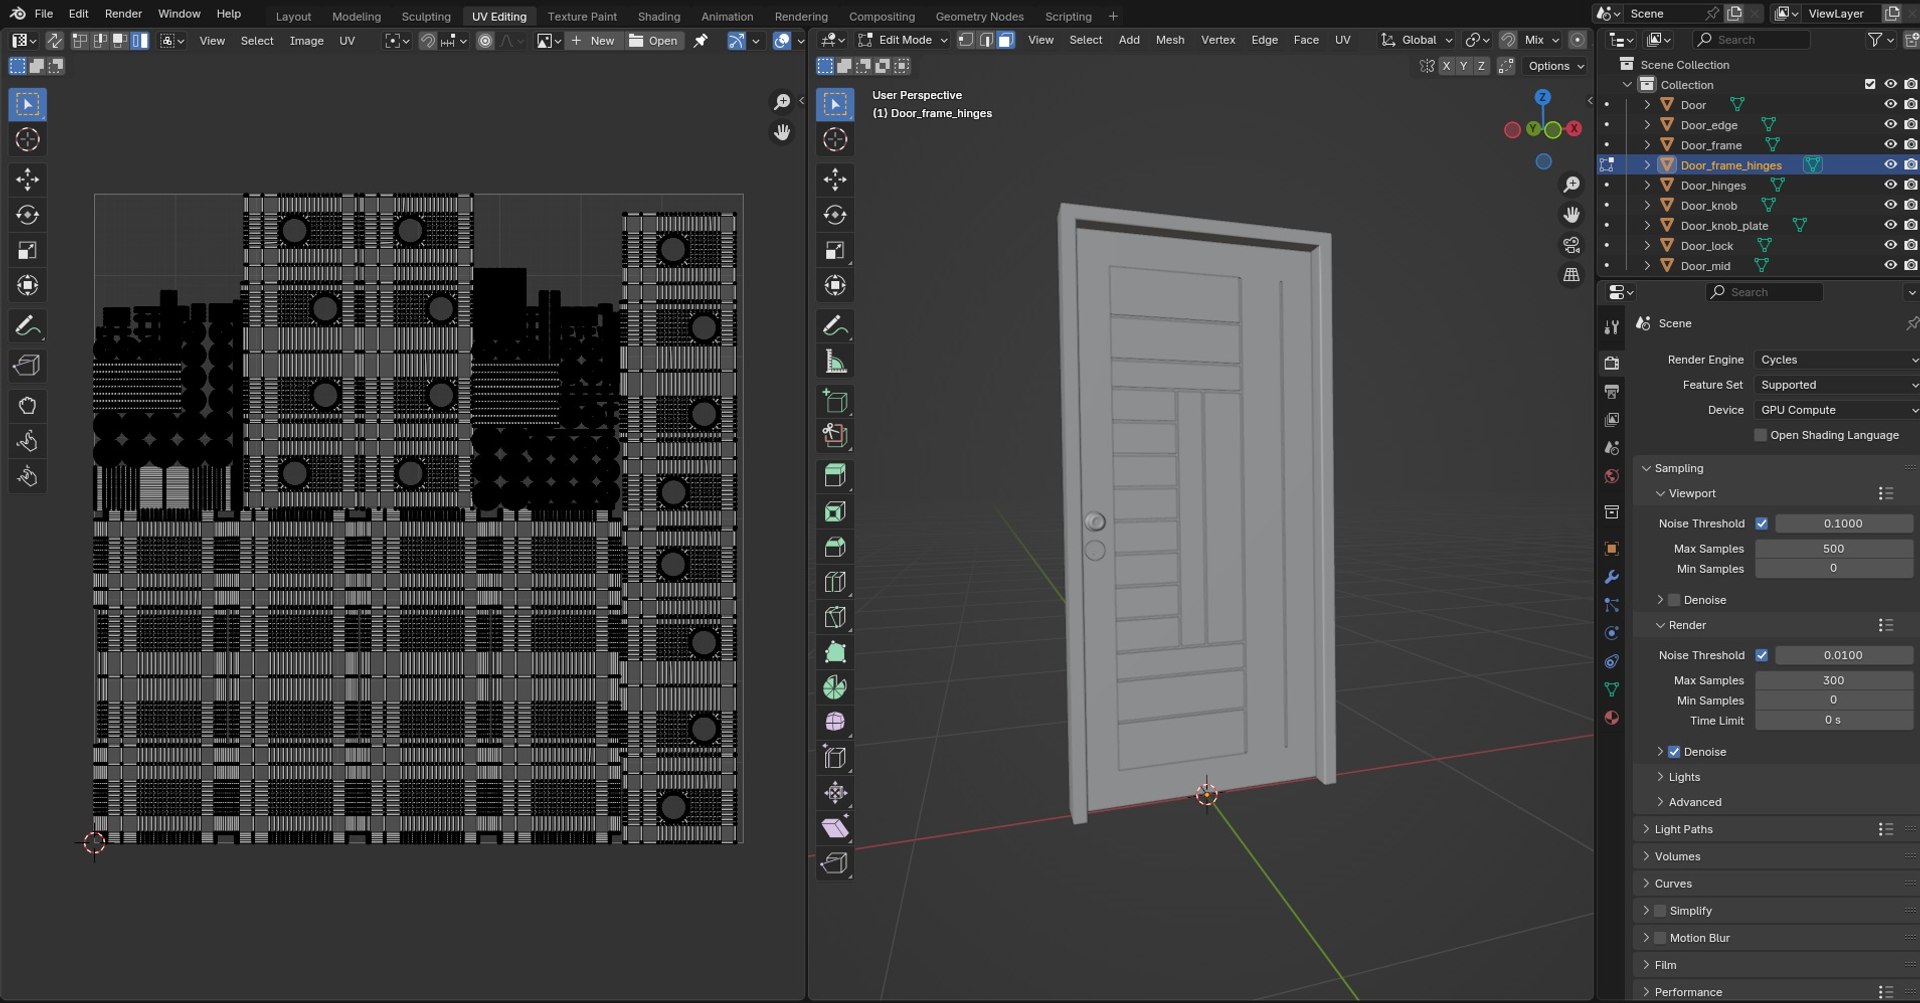
Task: Open the Options dropdown in 3D viewport
Action: coord(1556,66)
